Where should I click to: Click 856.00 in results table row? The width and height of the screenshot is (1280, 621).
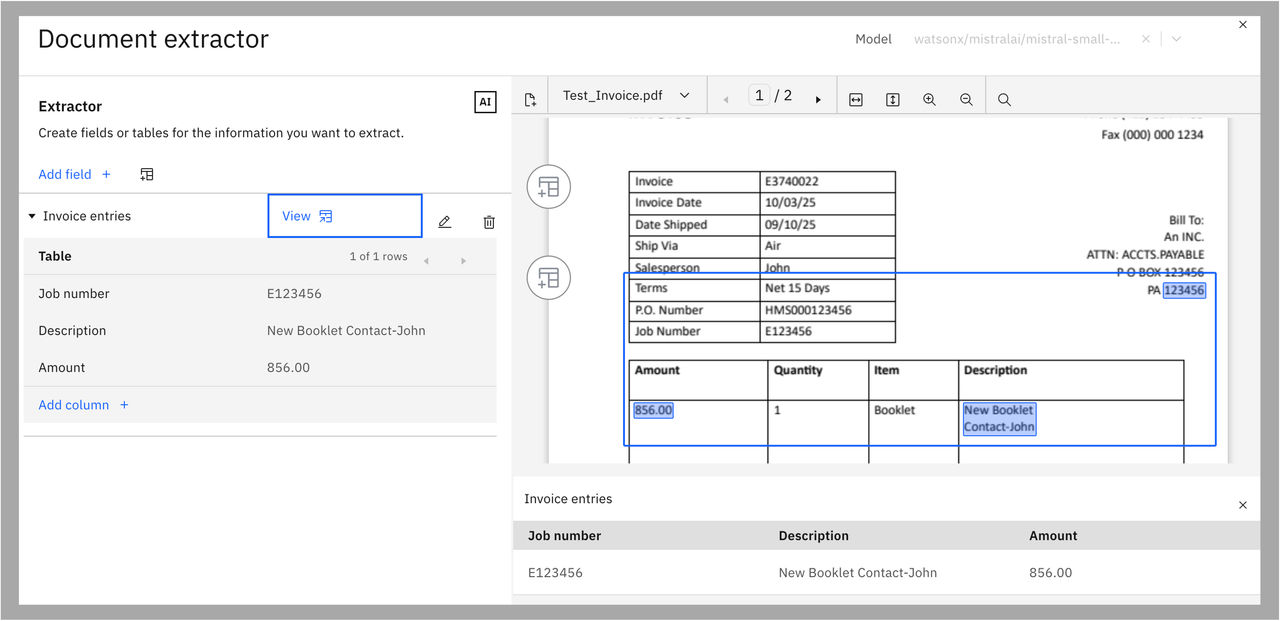[x=1050, y=573]
